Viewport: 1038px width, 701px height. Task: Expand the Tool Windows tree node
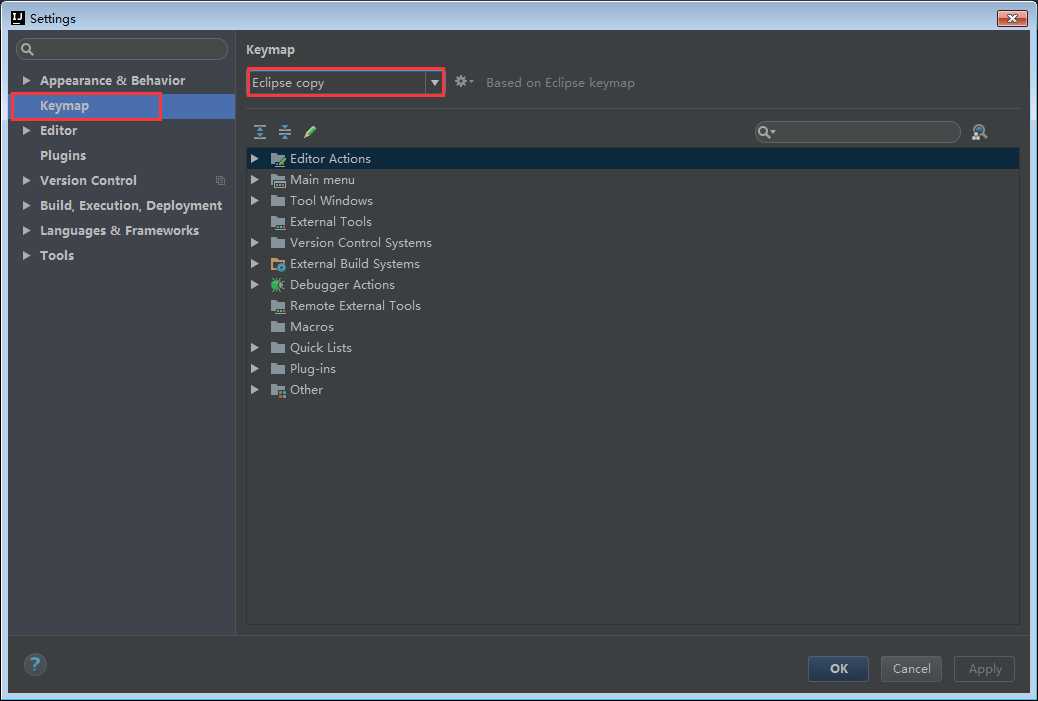[255, 201]
